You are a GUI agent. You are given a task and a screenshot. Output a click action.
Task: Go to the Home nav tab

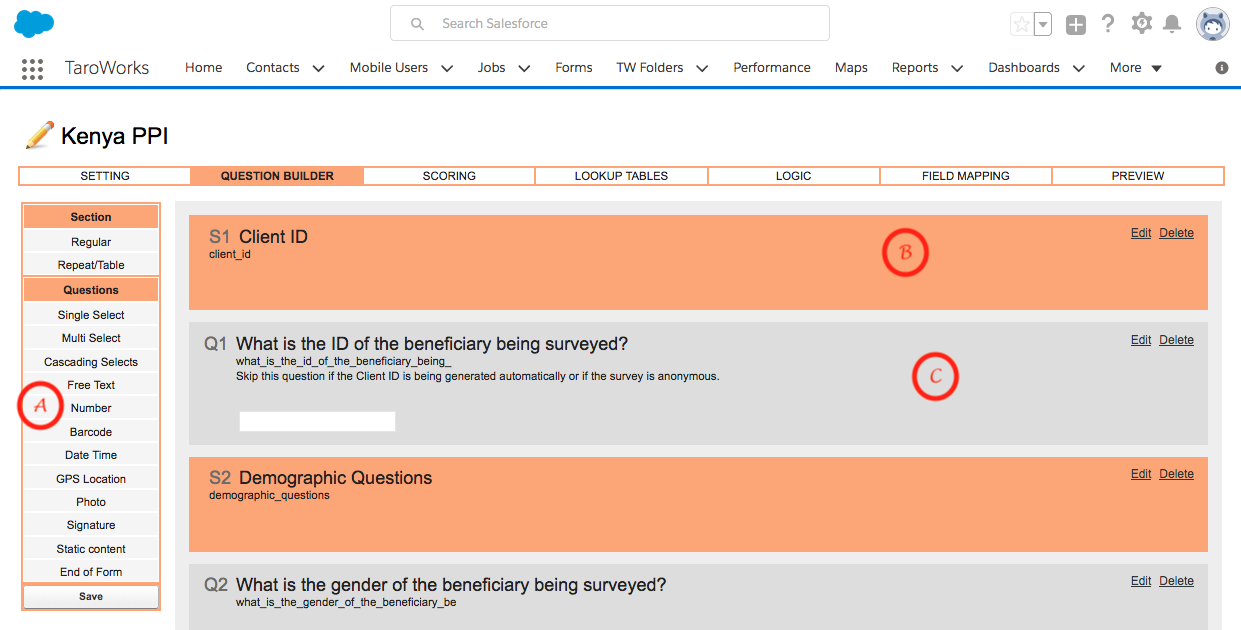(203, 68)
